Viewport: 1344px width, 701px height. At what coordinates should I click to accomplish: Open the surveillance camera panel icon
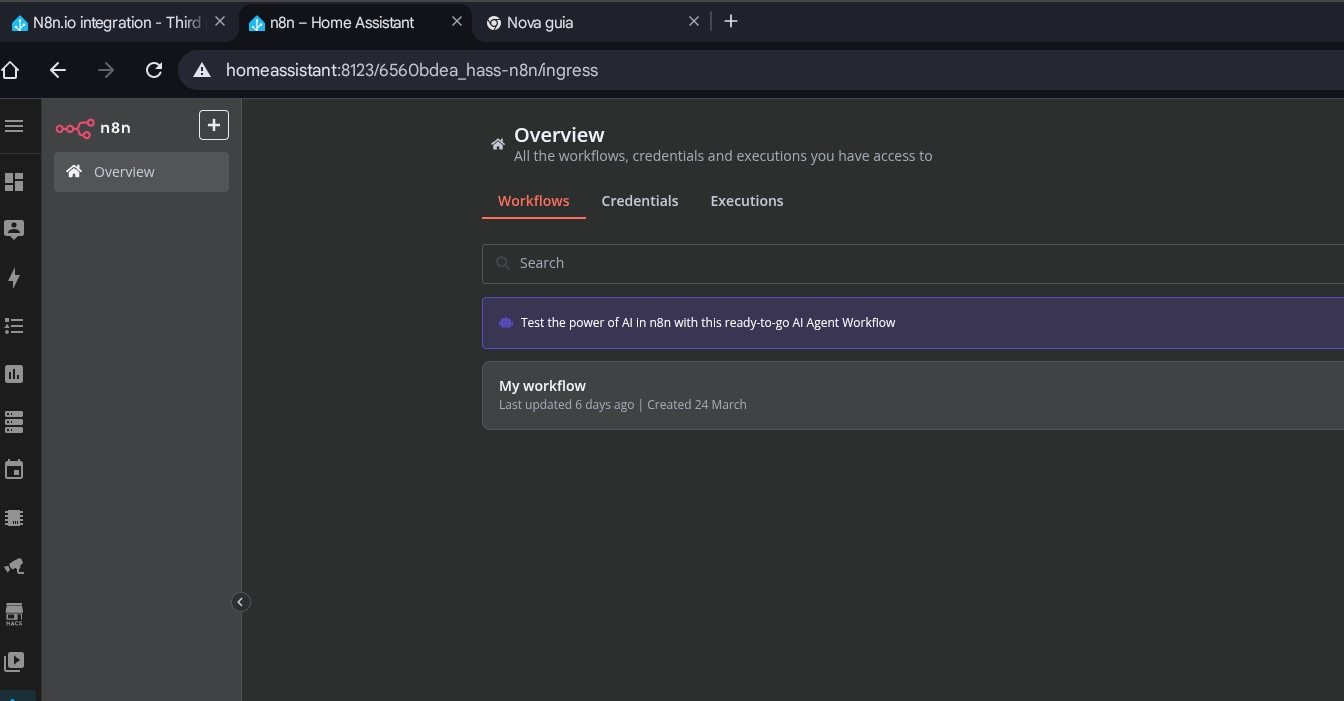(x=14, y=565)
